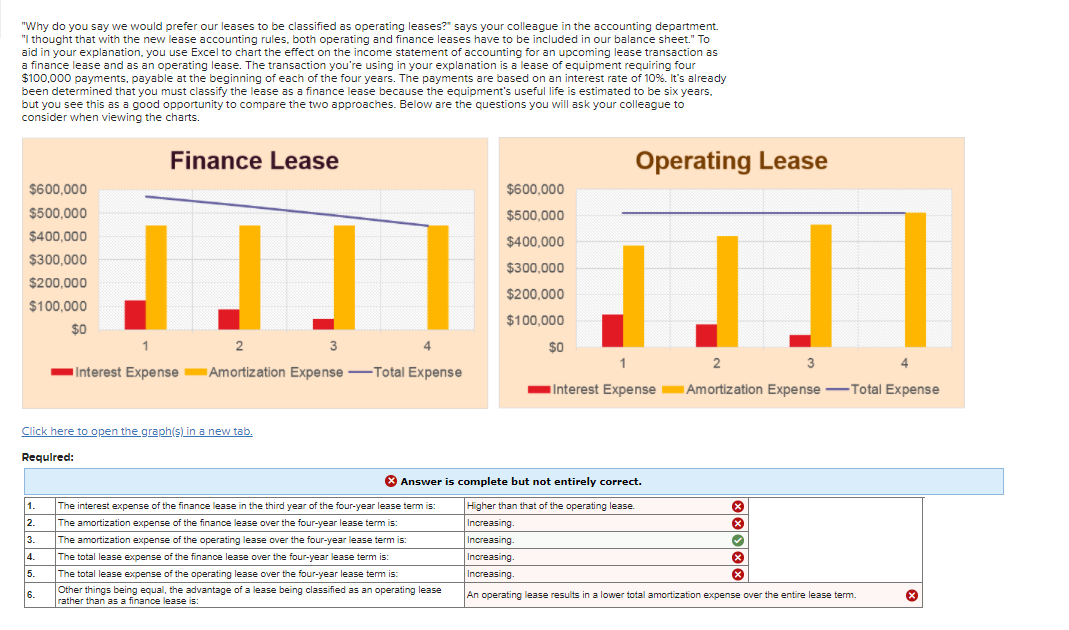Click Finance Lease year 1 amortization yellow bar

tap(156, 278)
